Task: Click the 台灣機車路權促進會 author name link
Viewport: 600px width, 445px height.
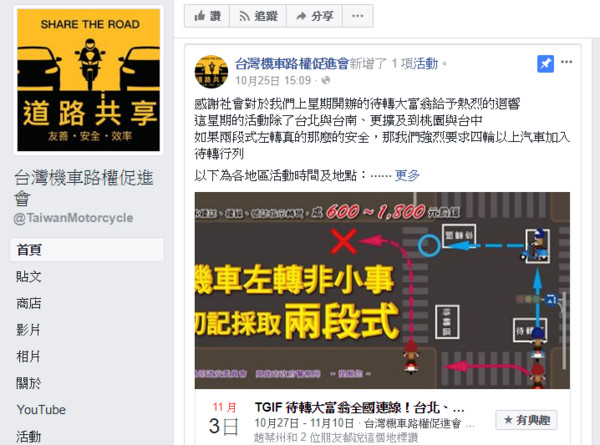Action: [292, 64]
